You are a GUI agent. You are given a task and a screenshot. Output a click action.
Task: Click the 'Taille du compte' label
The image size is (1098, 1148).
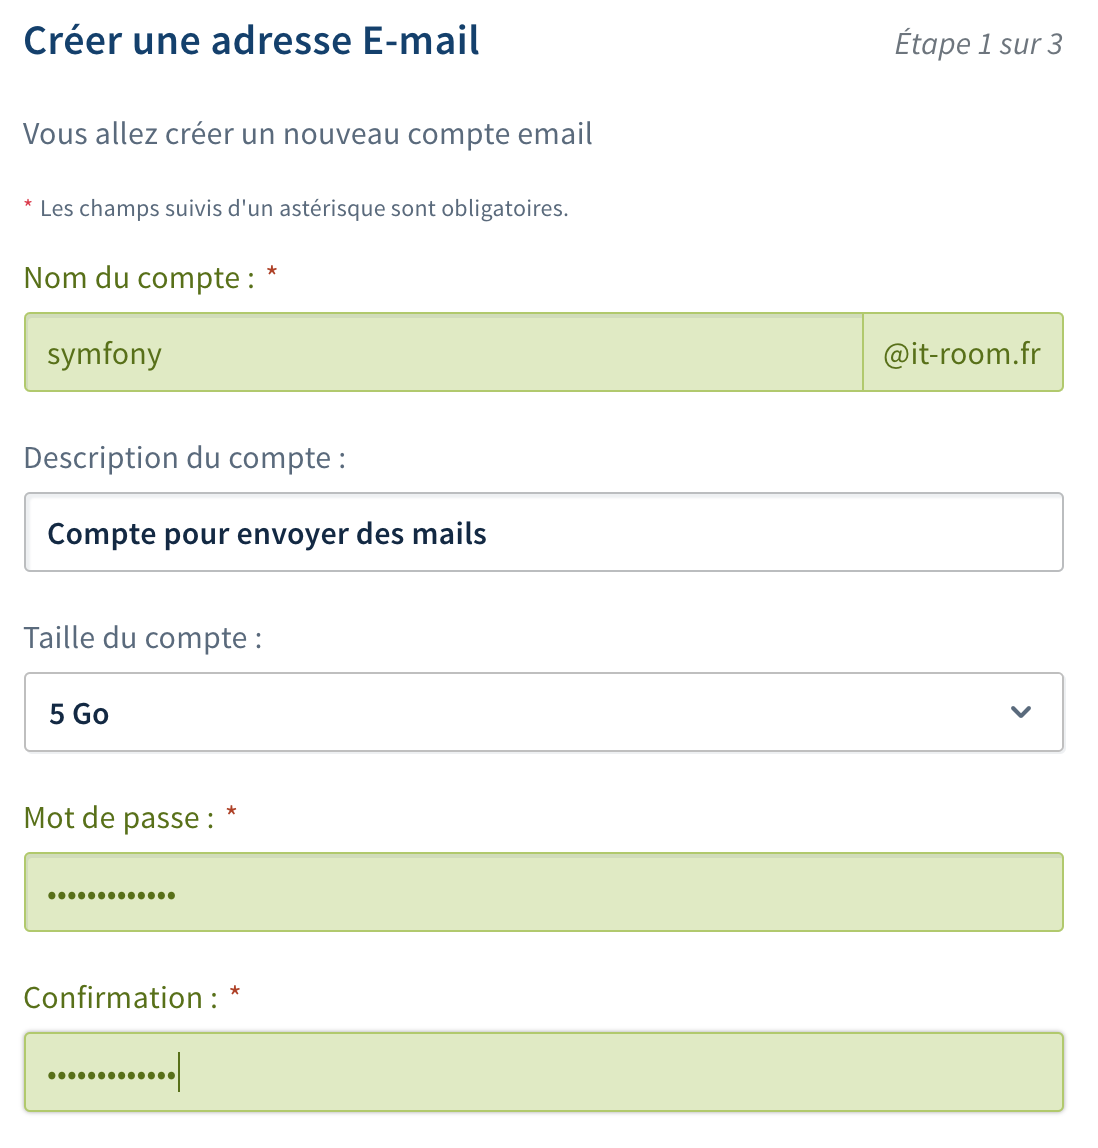click(144, 638)
